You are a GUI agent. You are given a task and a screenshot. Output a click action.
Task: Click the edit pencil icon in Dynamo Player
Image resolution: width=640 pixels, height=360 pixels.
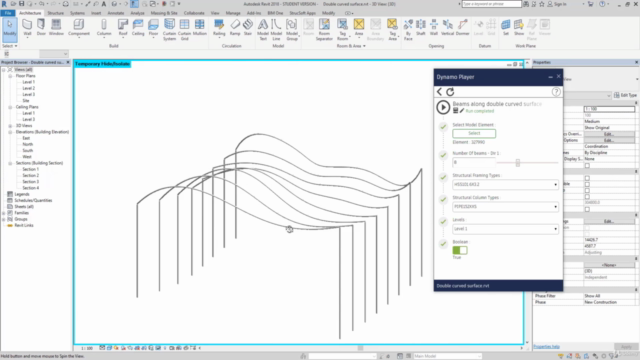pos(462,111)
